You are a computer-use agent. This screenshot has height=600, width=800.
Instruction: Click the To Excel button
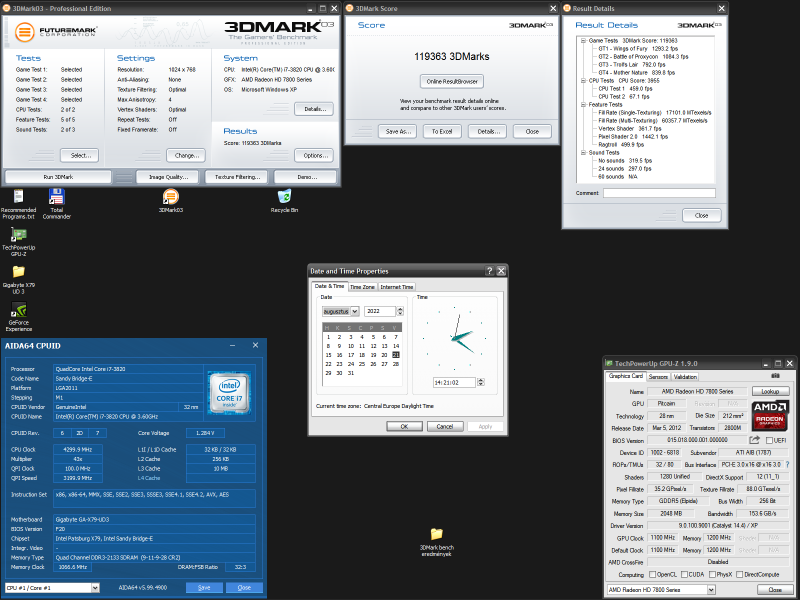pos(442,132)
